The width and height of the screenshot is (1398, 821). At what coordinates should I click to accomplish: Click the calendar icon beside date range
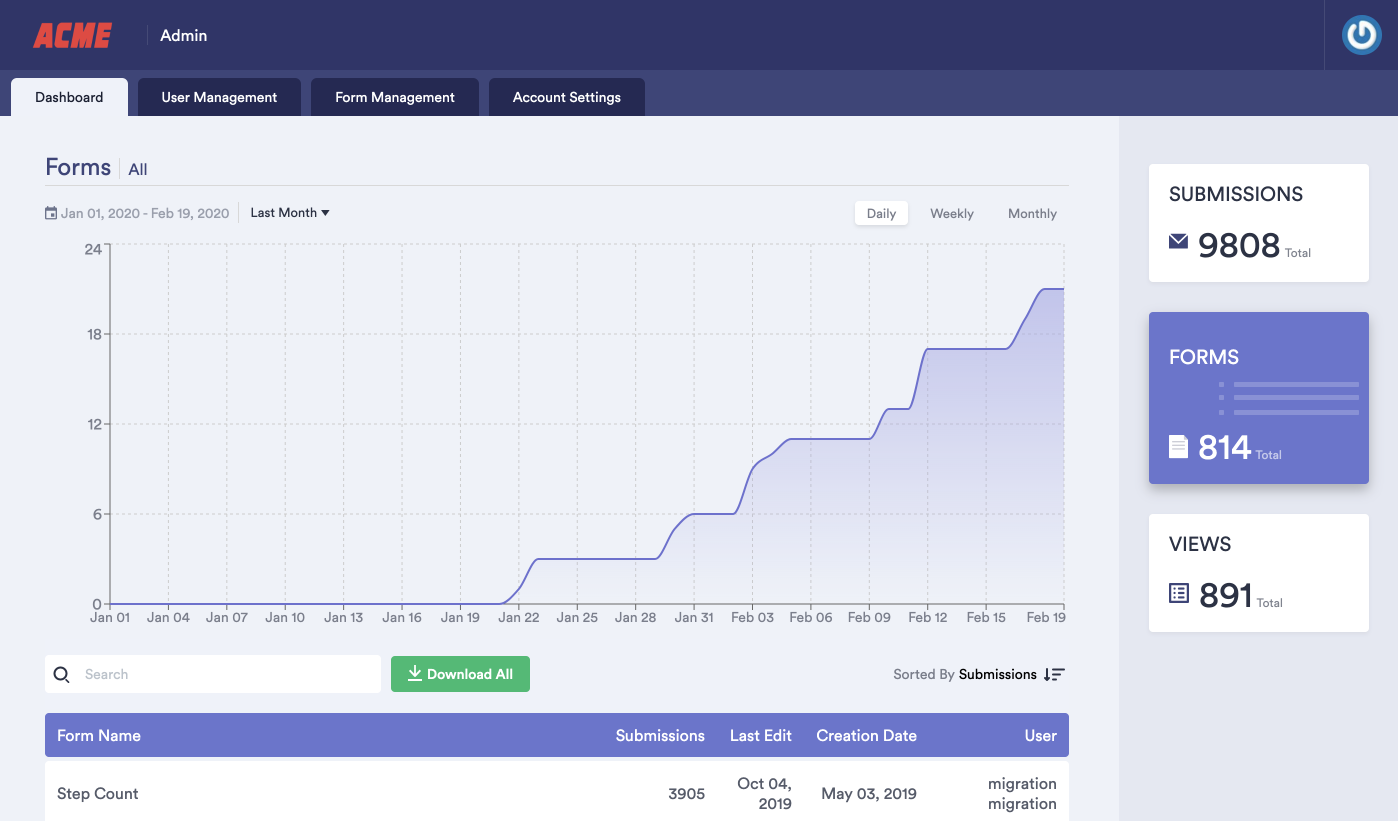click(x=51, y=213)
